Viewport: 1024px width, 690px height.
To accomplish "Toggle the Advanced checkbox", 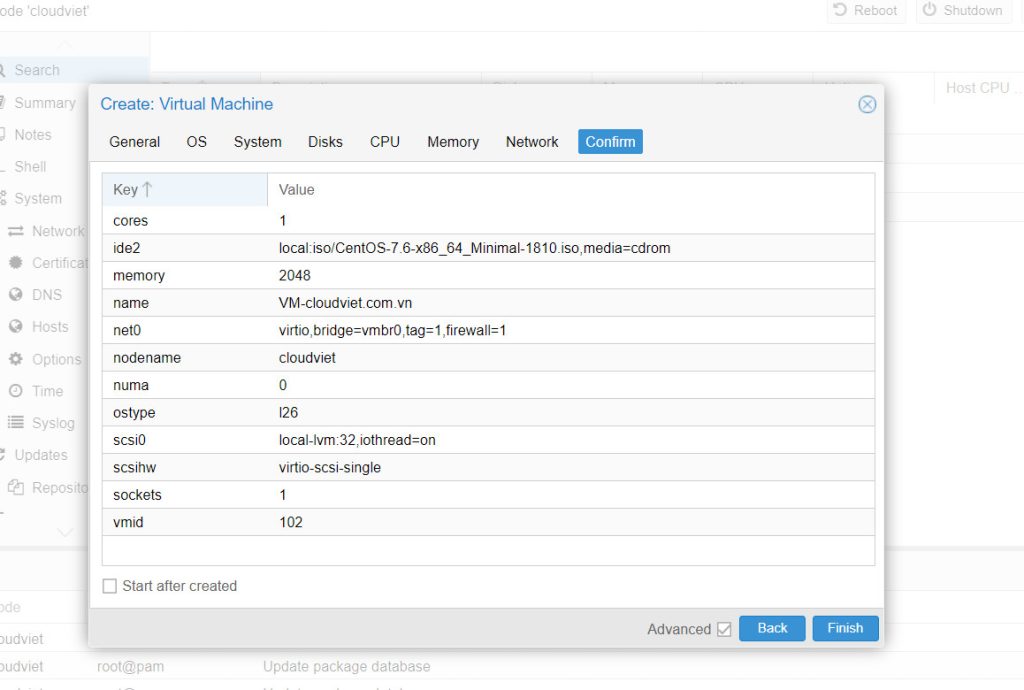I will 724,629.
